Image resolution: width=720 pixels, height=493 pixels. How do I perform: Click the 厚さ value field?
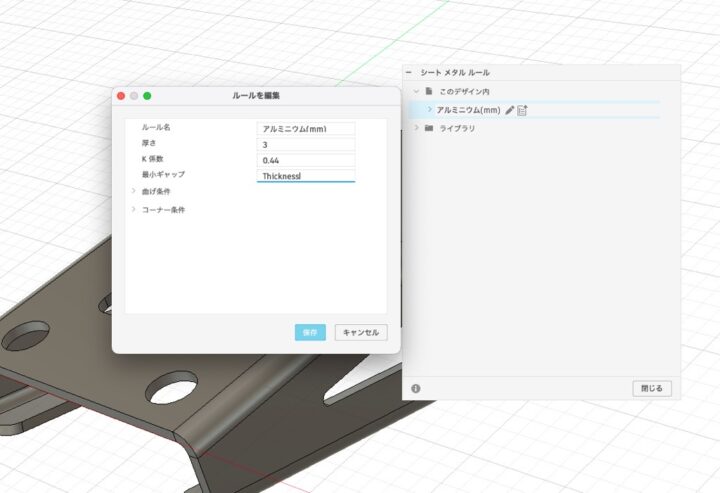(305, 144)
